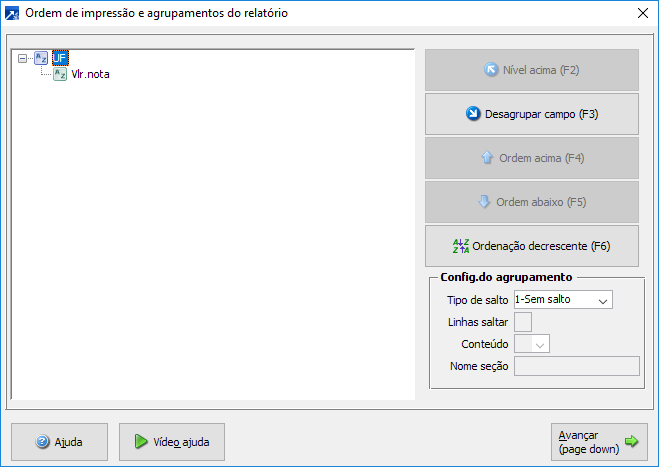Close the report order dialog
The height and width of the screenshot is (467, 659).
[643, 13]
